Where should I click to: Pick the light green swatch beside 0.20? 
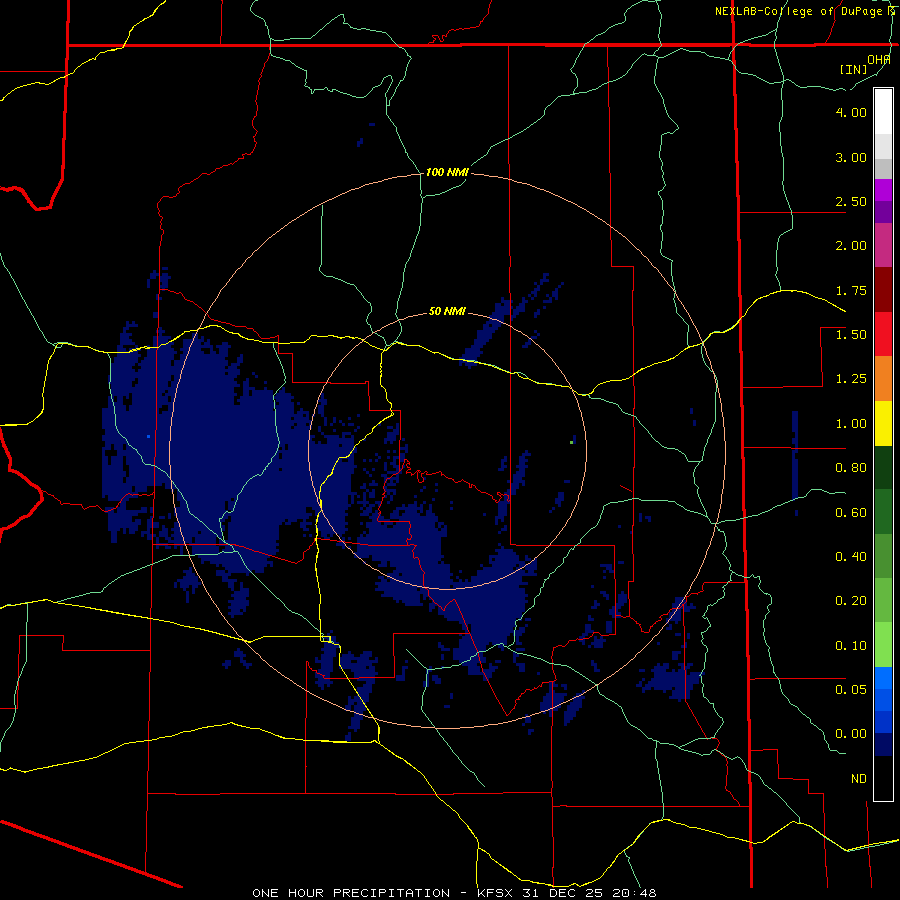(883, 601)
